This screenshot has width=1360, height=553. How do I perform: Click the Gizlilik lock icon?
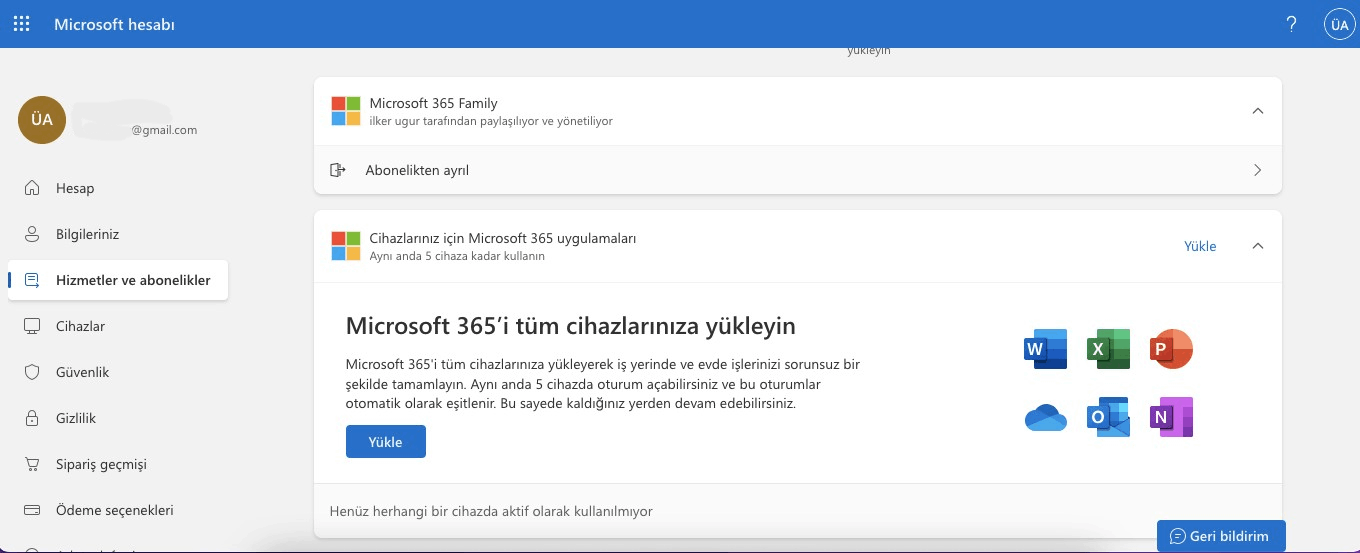[32, 418]
